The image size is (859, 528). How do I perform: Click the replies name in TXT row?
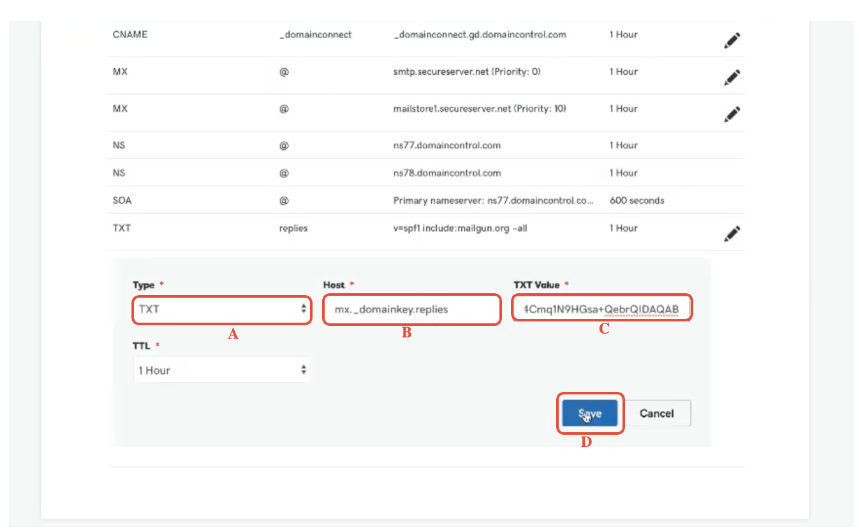click(x=292, y=228)
